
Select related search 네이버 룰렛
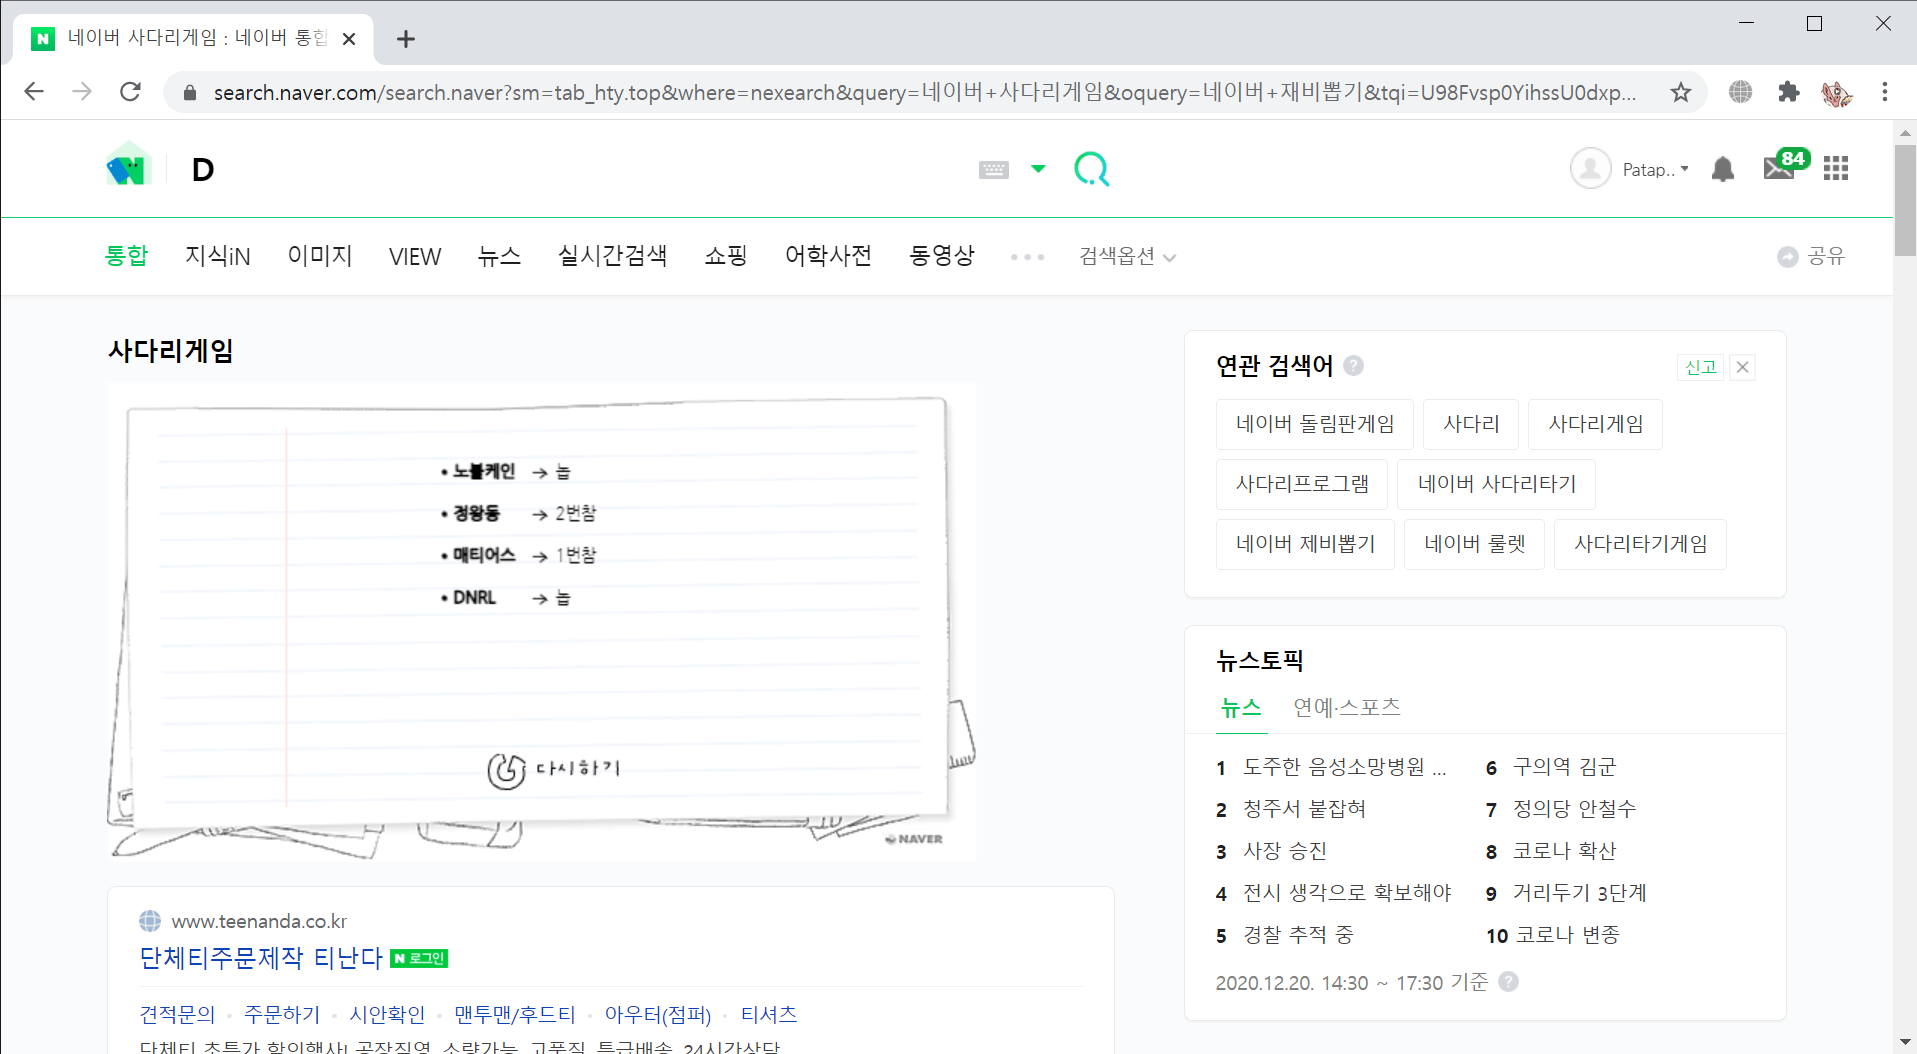pyautogui.click(x=1475, y=544)
